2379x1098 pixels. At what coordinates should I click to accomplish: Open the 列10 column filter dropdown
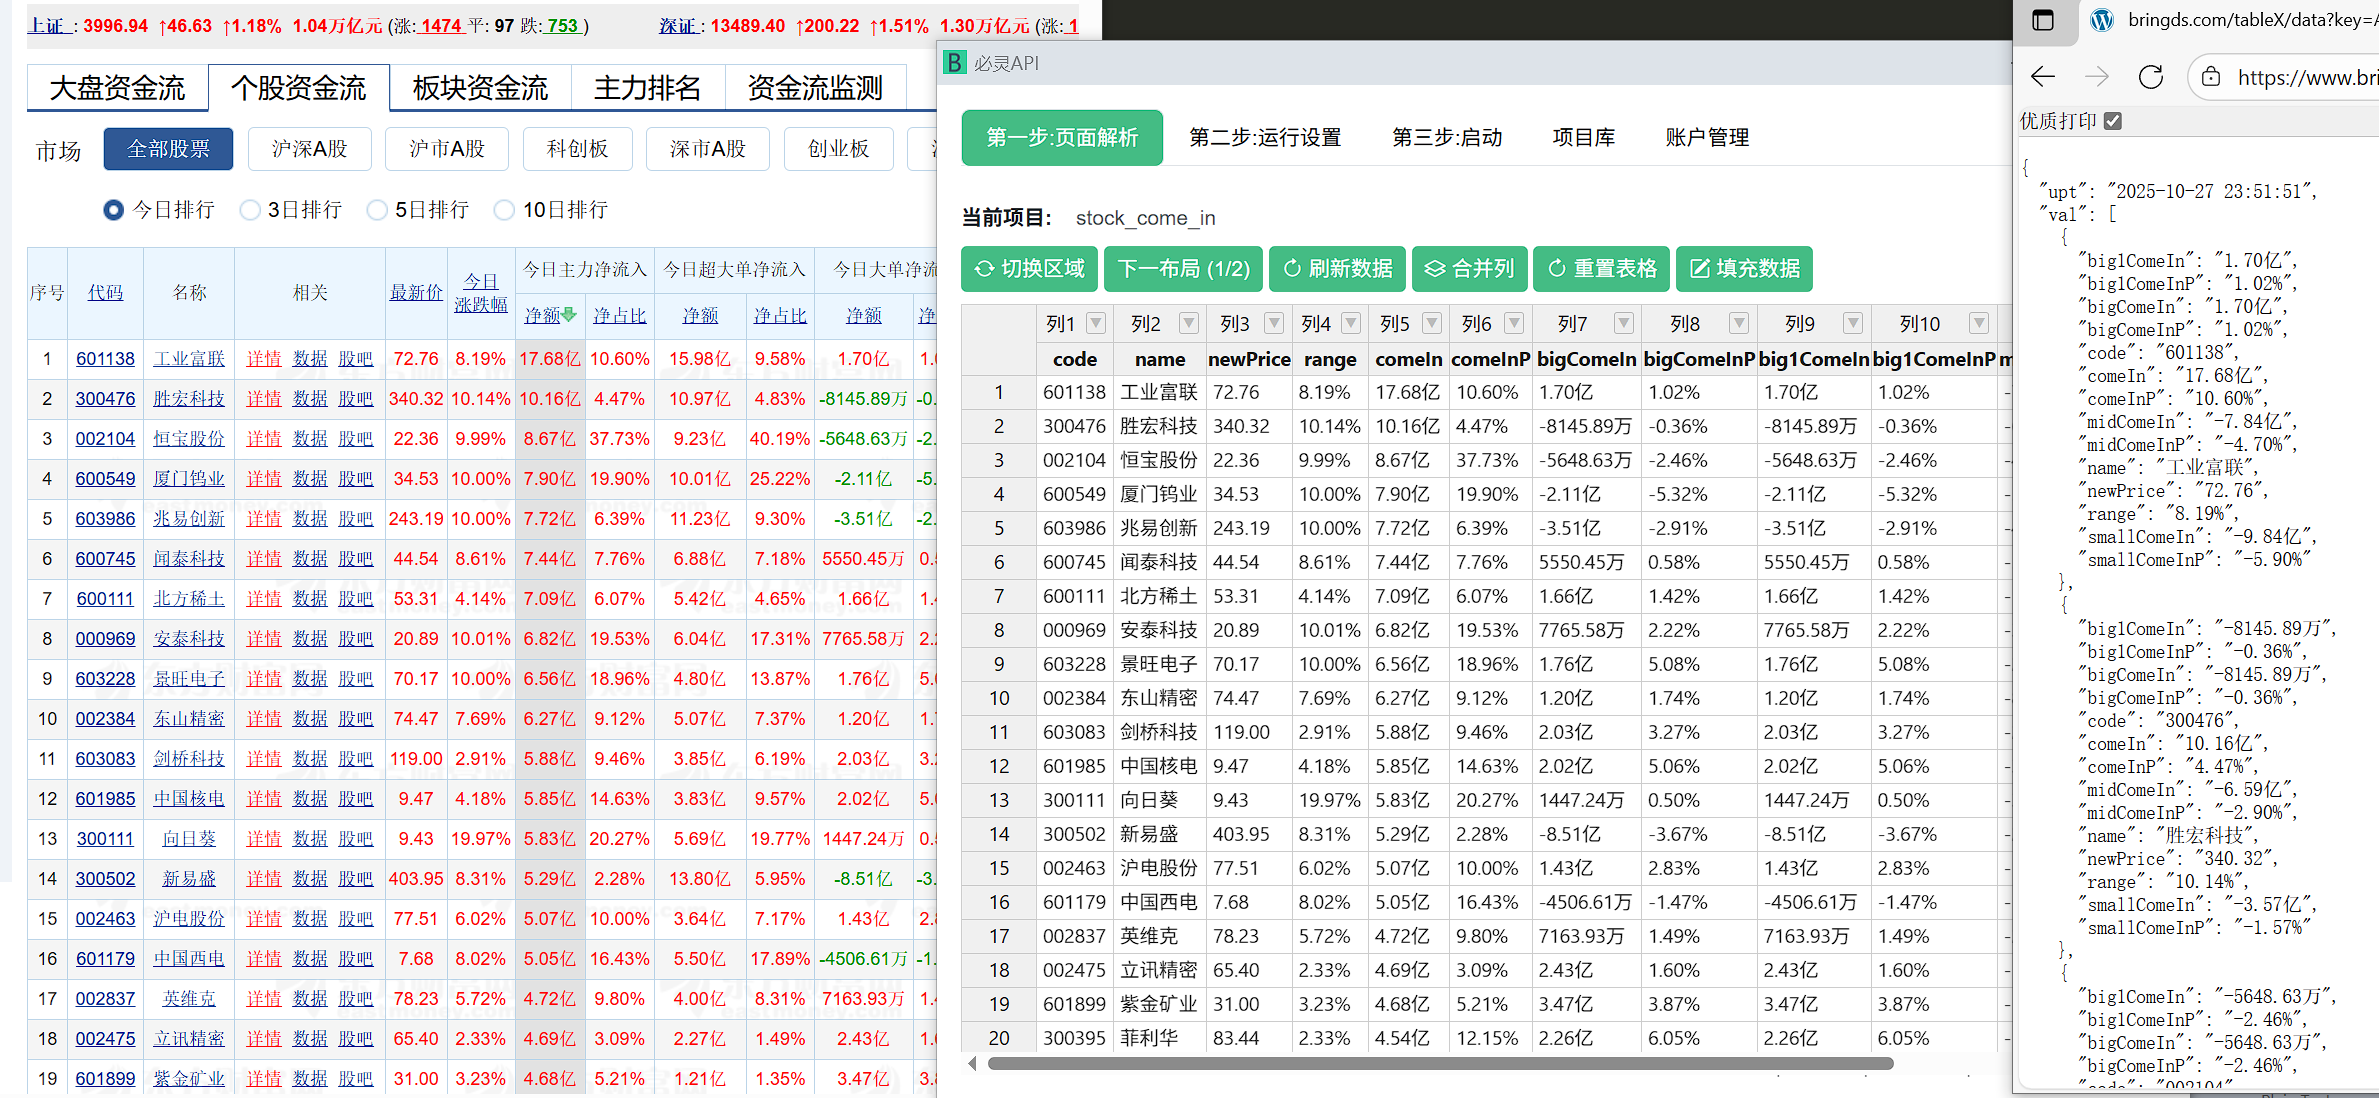1978,323
